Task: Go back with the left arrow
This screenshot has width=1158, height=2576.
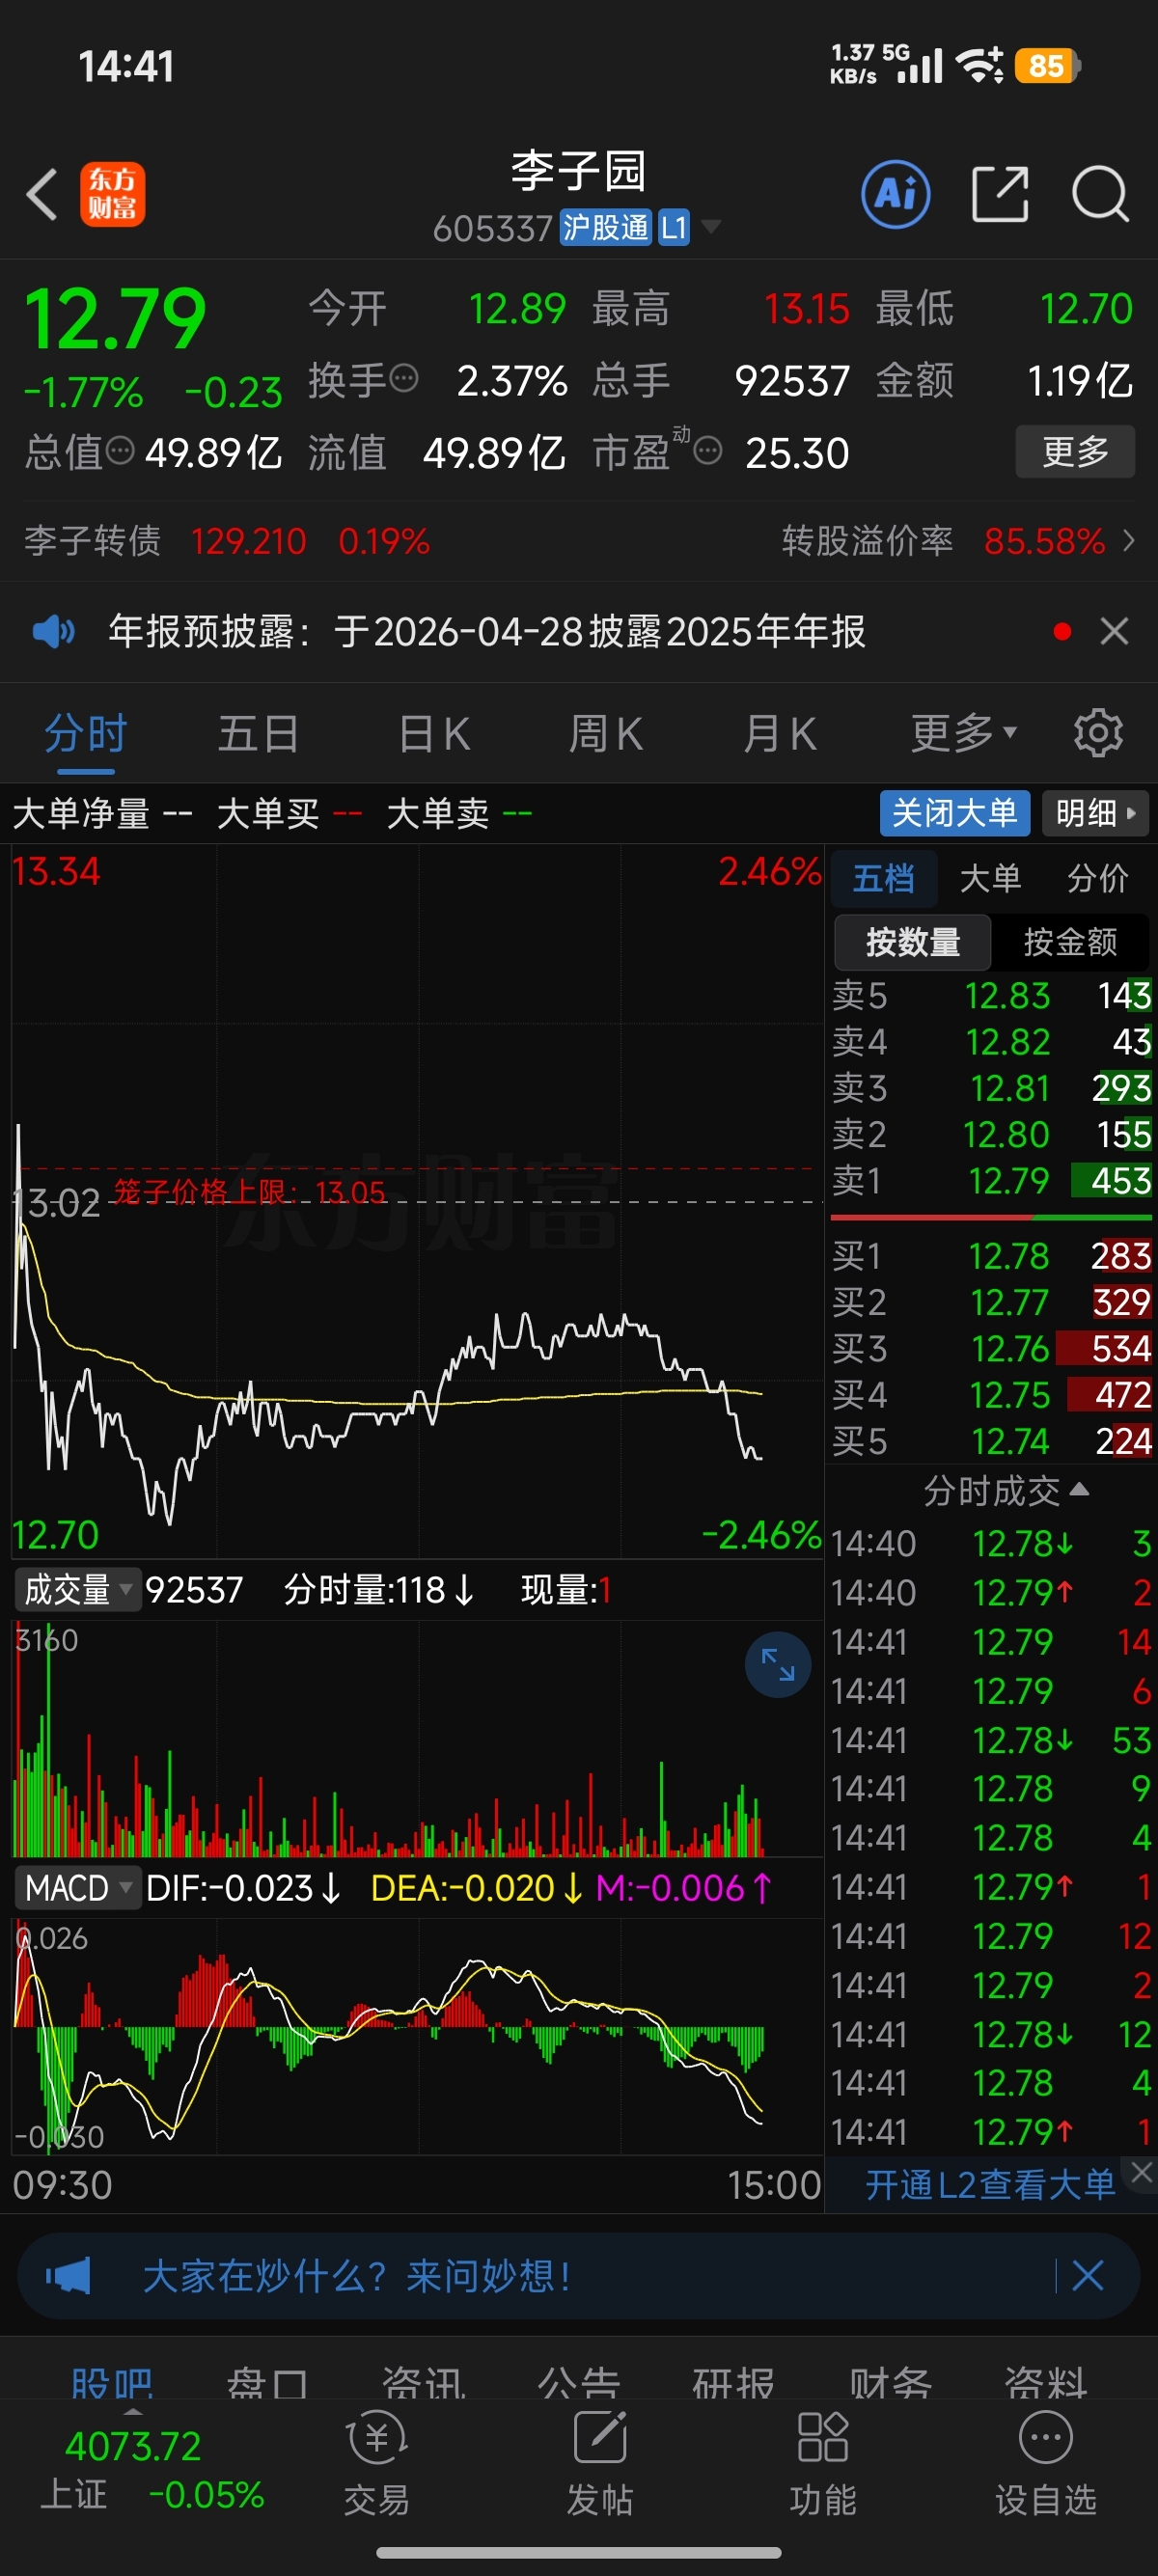Action: [42, 194]
